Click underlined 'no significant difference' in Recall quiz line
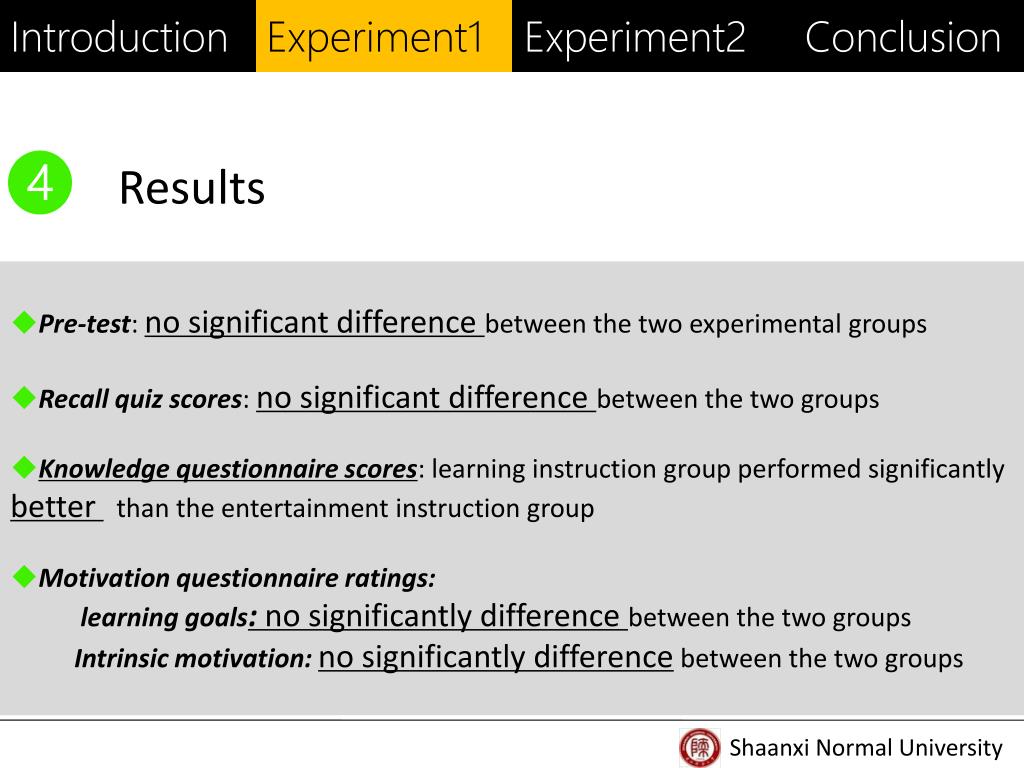 point(426,398)
